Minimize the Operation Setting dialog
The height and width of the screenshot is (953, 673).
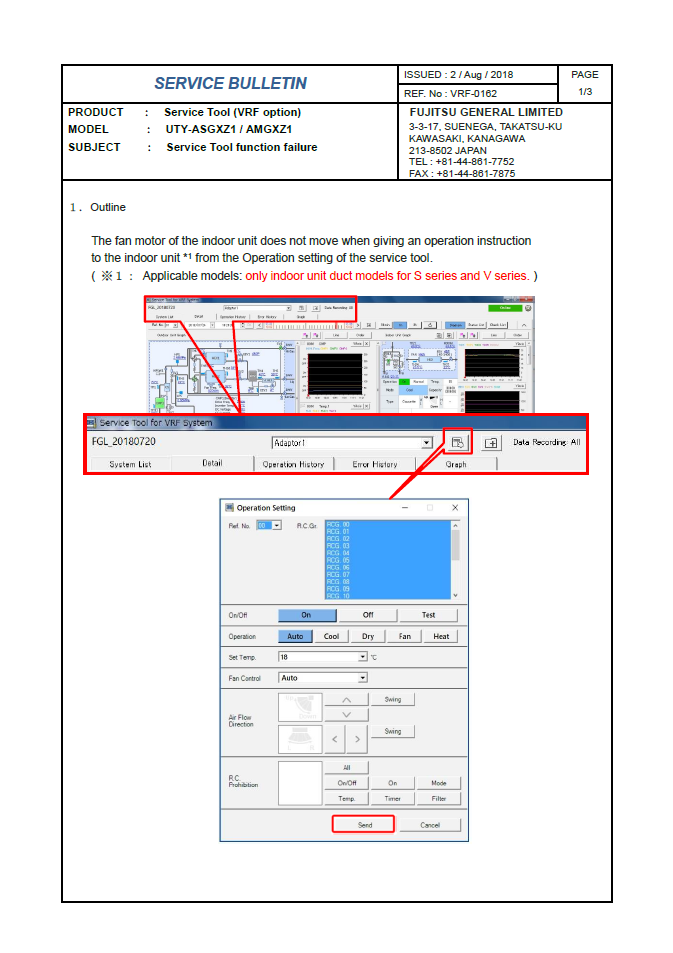[x=405, y=507]
